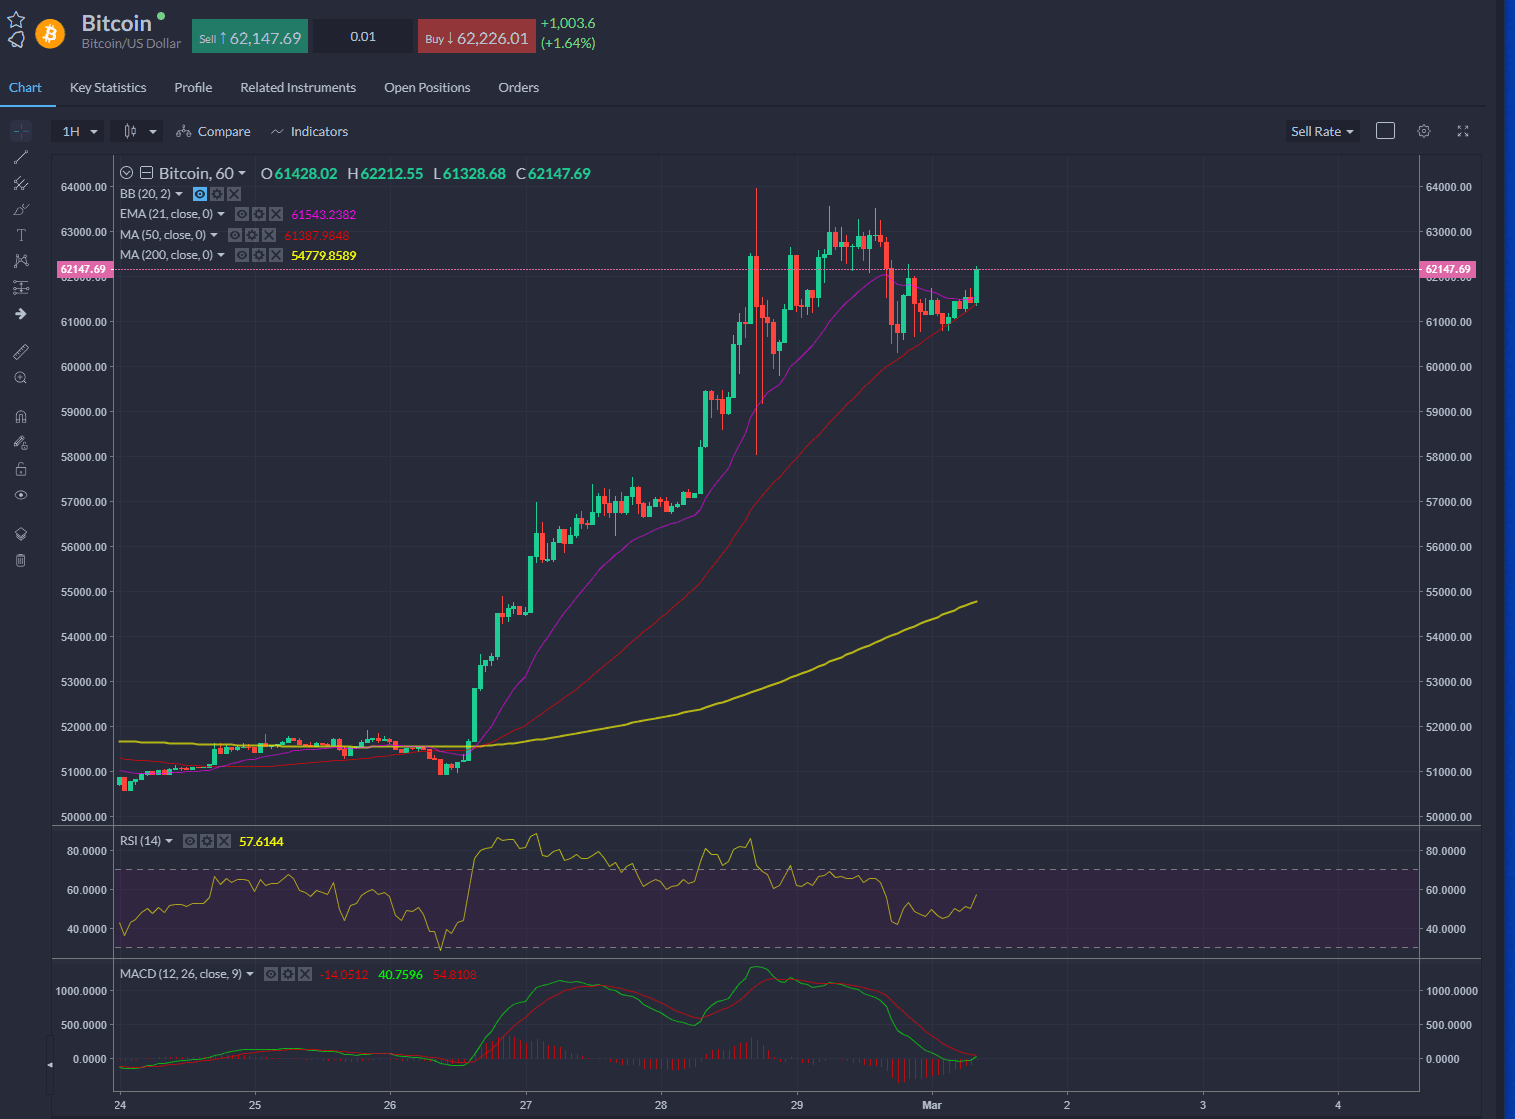The image size is (1515, 1119).
Task: Select the trend line drawing tool
Action: pyautogui.click(x=21, y=157)
